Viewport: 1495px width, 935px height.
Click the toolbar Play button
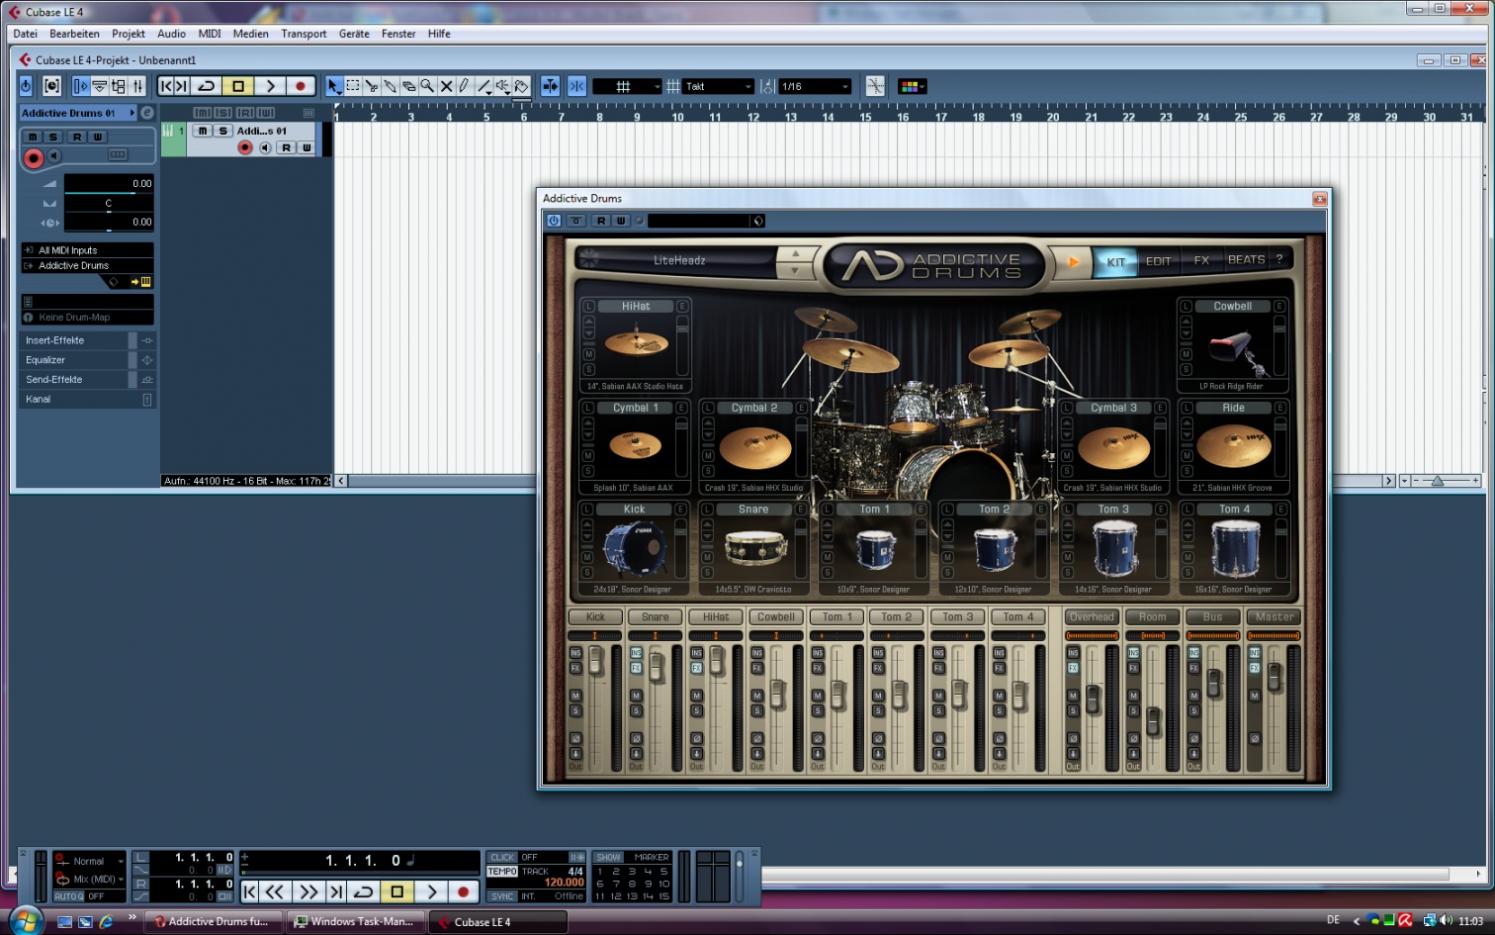(270, 86)
